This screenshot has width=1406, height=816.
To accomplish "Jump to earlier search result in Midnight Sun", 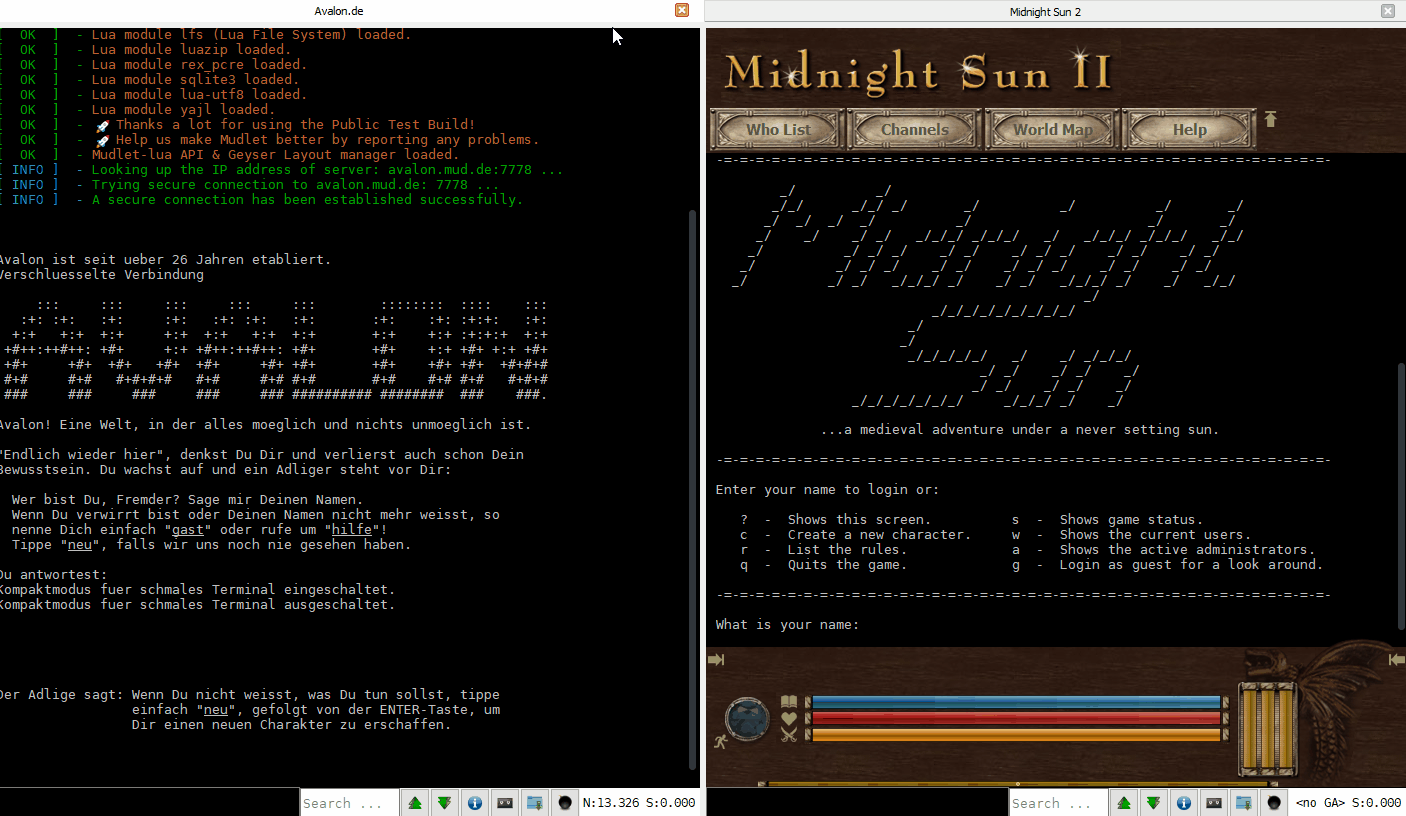I will click(x=1124, y=802).
